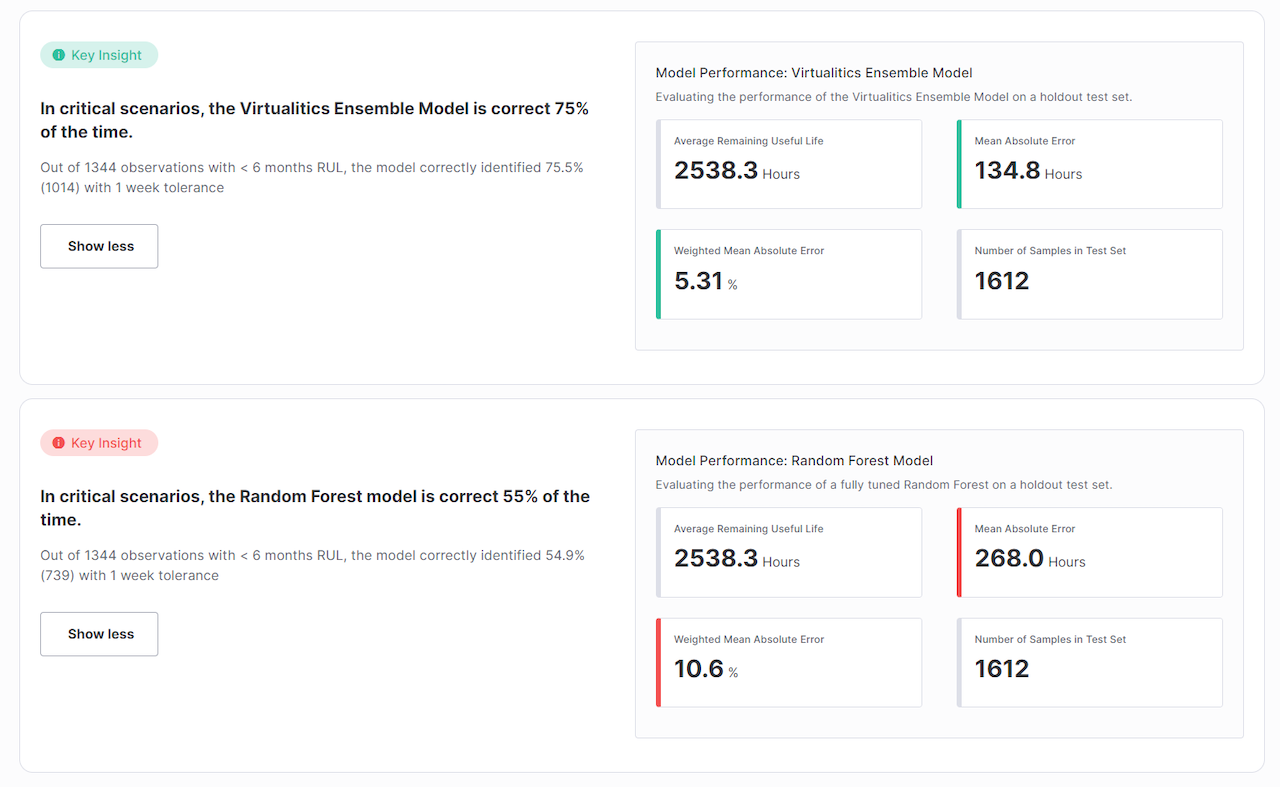Click the fully tuned Random Forest subtitle
1280x787 pixels.
884,485
